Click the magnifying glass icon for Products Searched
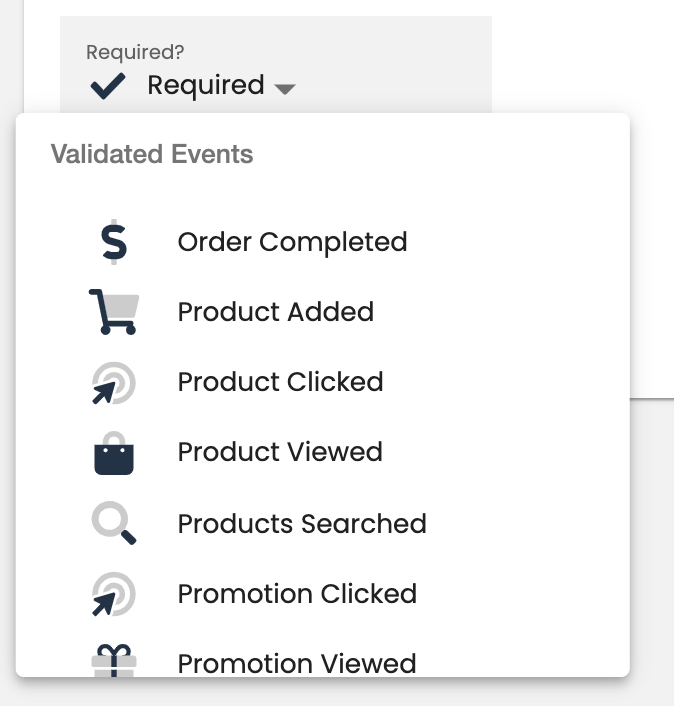 click(x=113, y=523)
